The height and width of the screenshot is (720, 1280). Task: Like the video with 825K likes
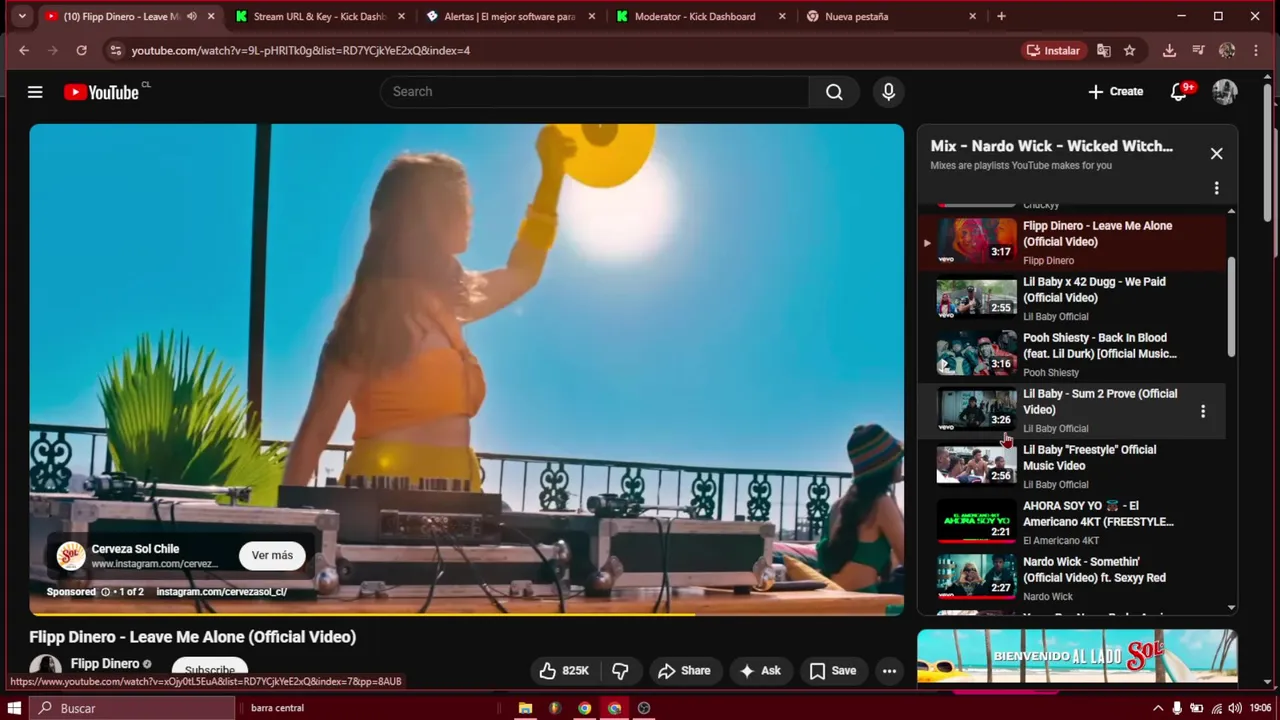(x=564, y=671)
